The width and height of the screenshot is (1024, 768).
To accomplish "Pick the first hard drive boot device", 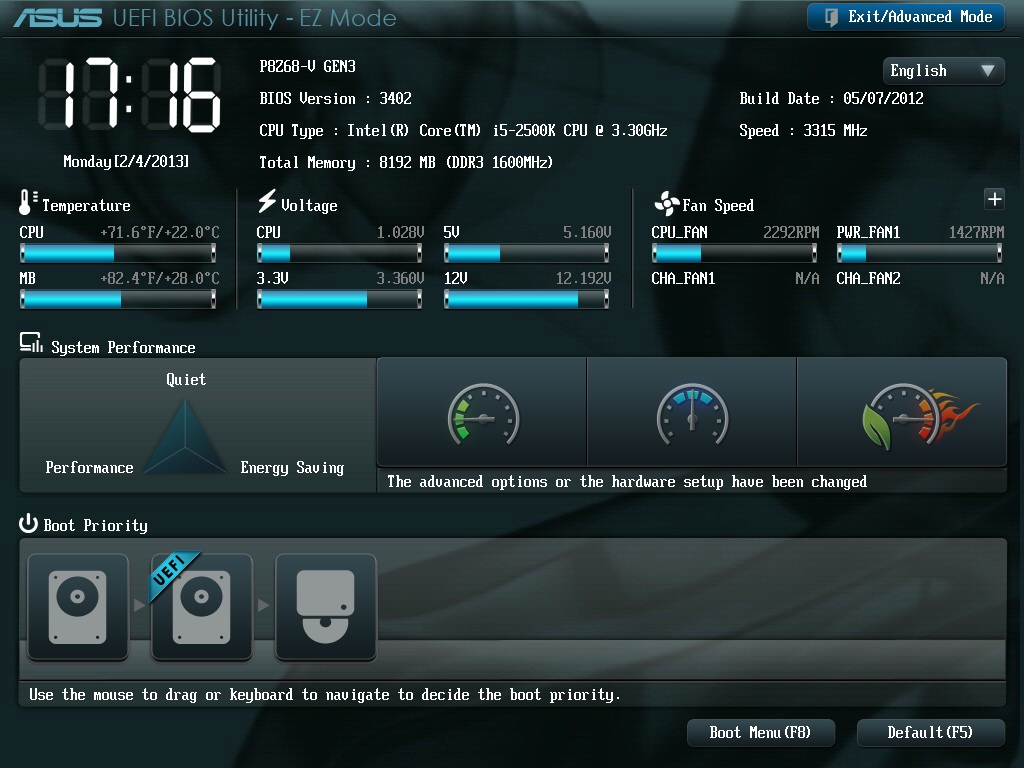I will pos(78,607).
